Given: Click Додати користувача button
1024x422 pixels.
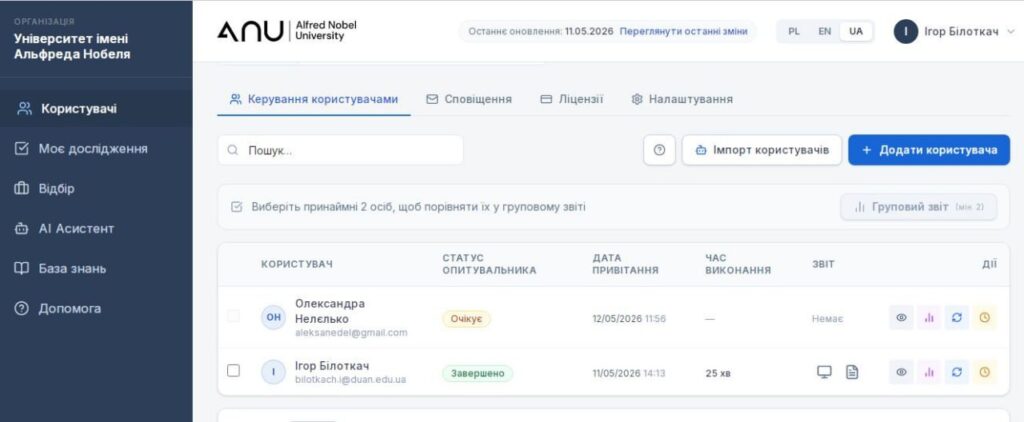Looking at the screenshot, I should coord(929,150).
